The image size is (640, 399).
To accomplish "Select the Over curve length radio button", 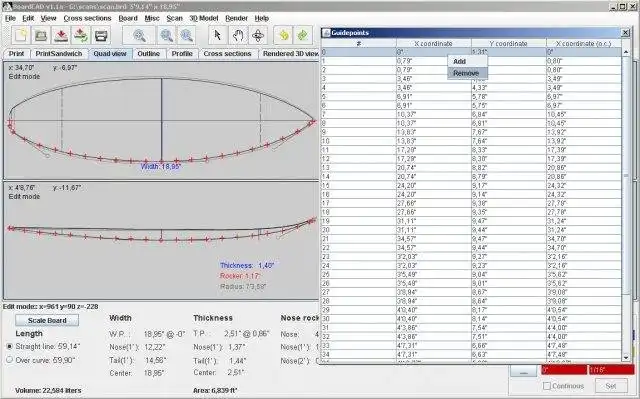I will tap(9, 360).
